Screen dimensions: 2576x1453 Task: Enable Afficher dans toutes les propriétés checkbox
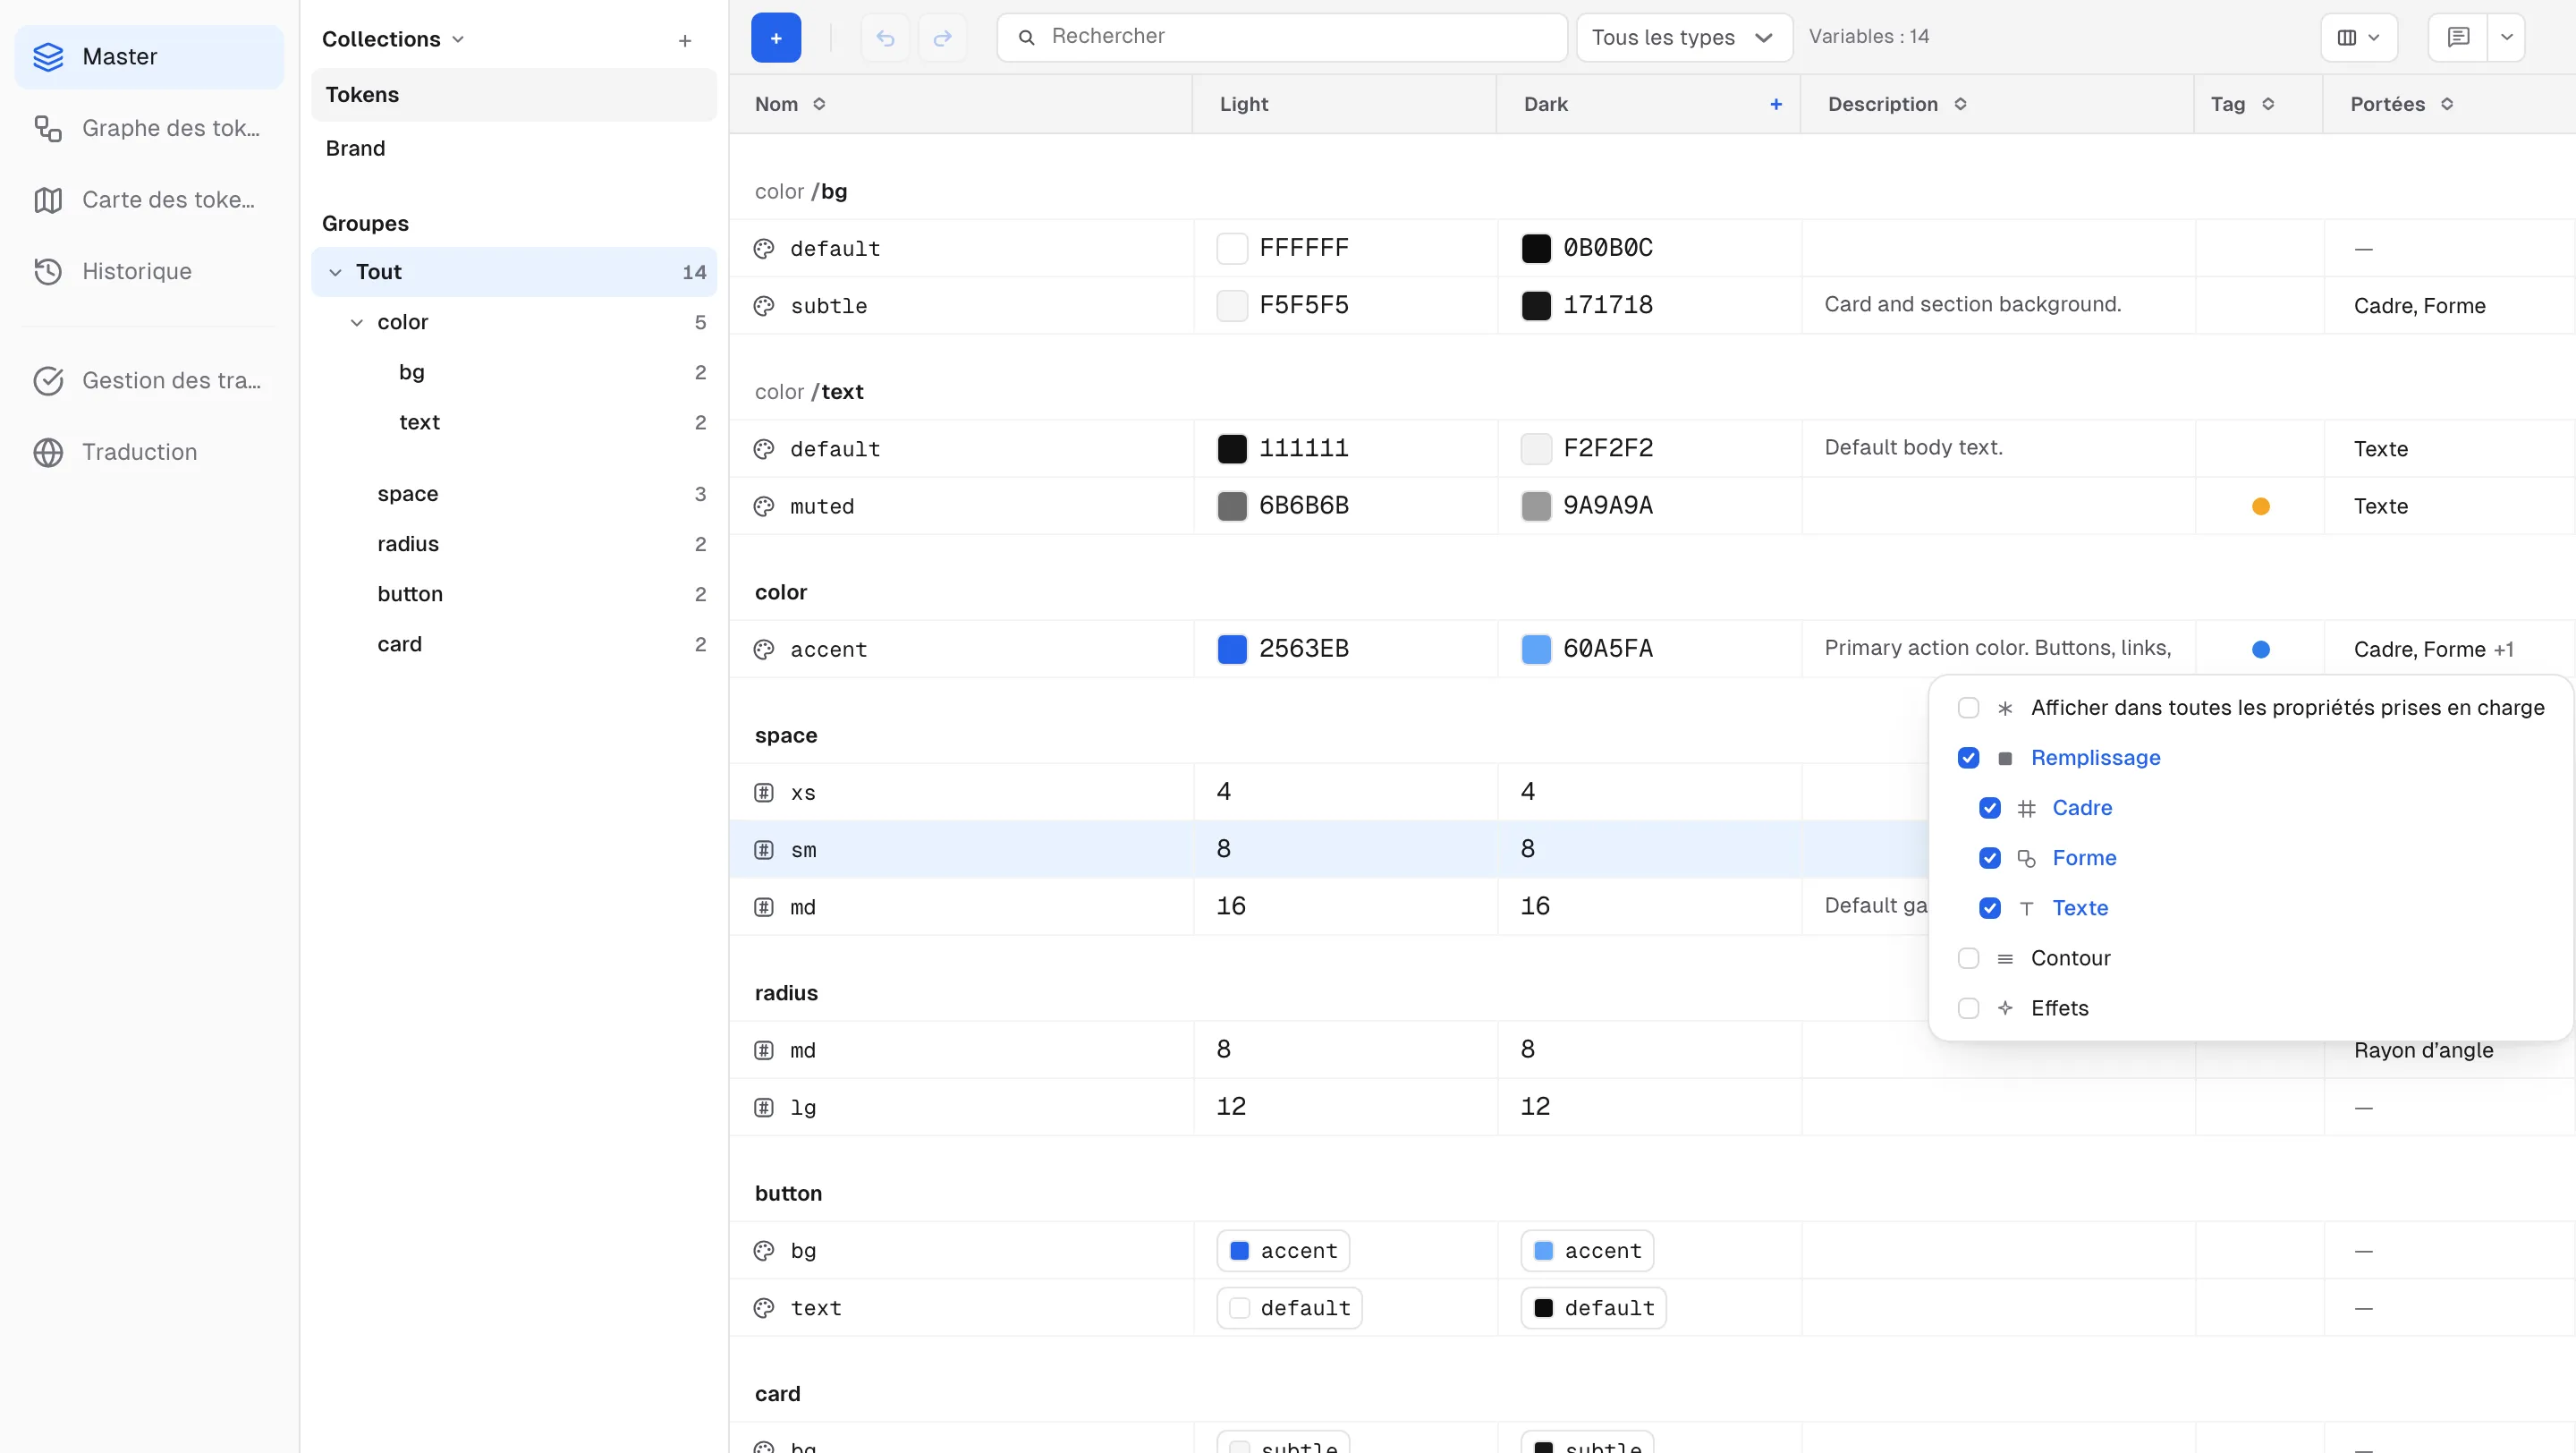coord(1968,708)
